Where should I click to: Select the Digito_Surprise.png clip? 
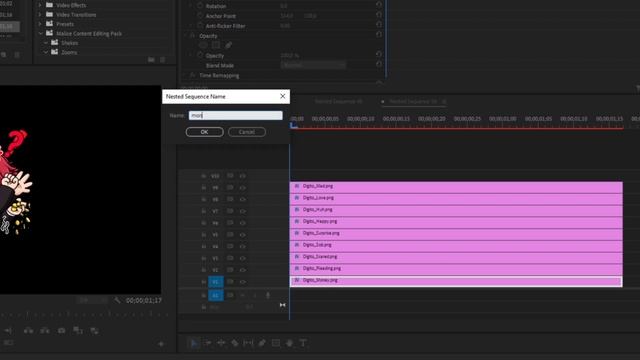[456, 234]
